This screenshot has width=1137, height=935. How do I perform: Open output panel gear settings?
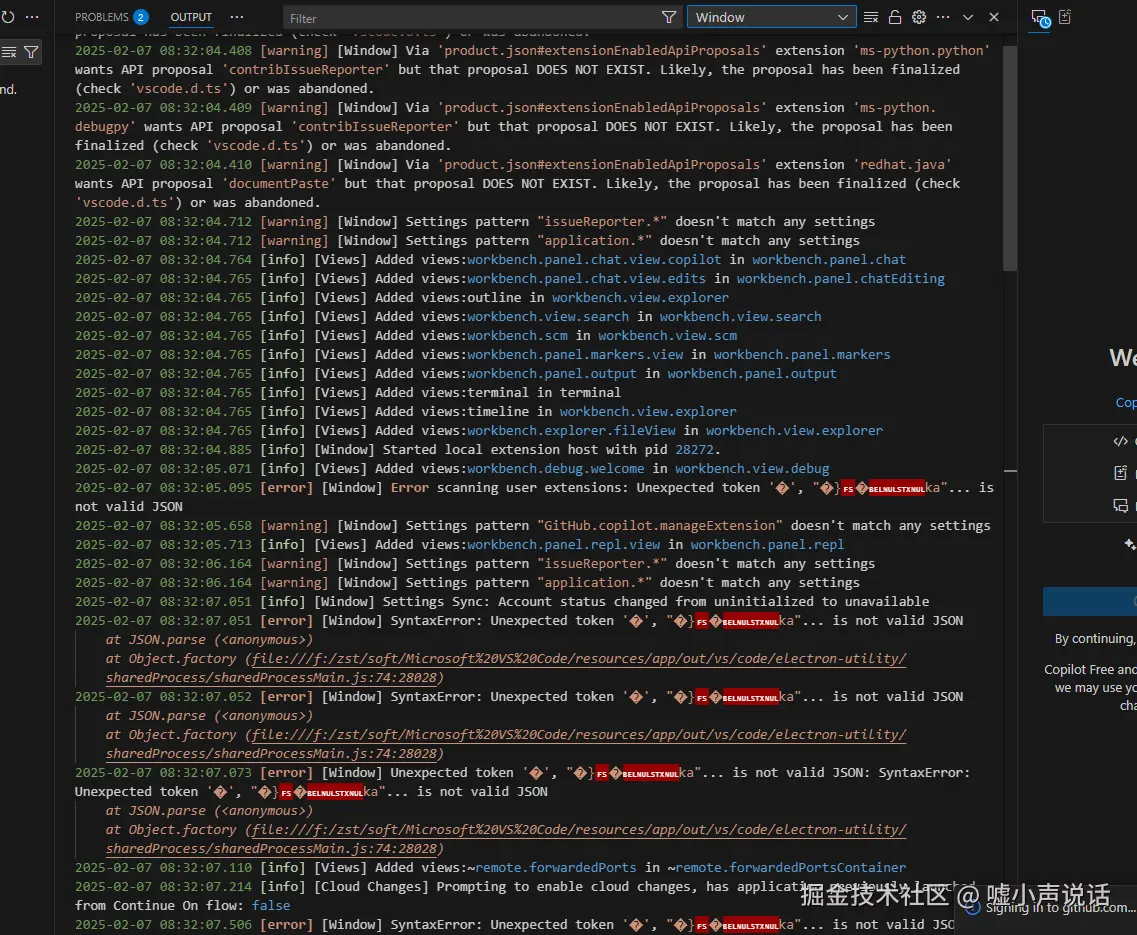point(919,17)
